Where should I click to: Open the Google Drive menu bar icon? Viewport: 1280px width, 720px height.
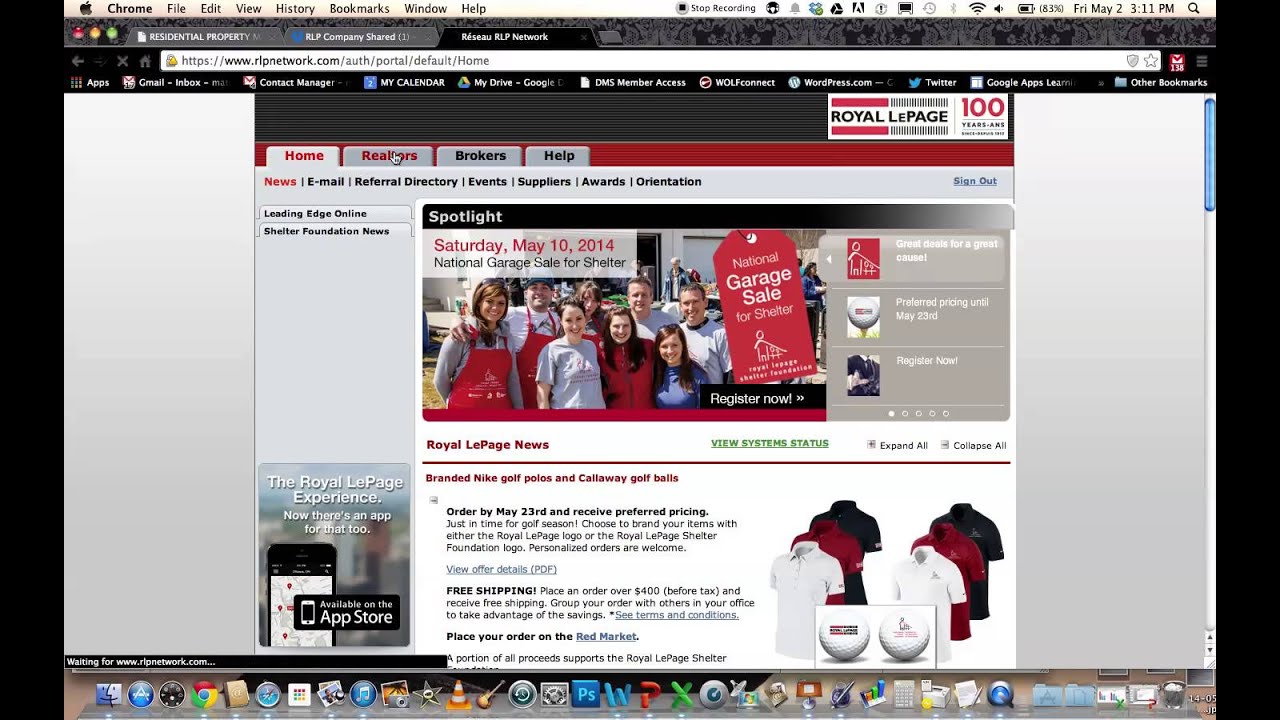coord(838,8)
